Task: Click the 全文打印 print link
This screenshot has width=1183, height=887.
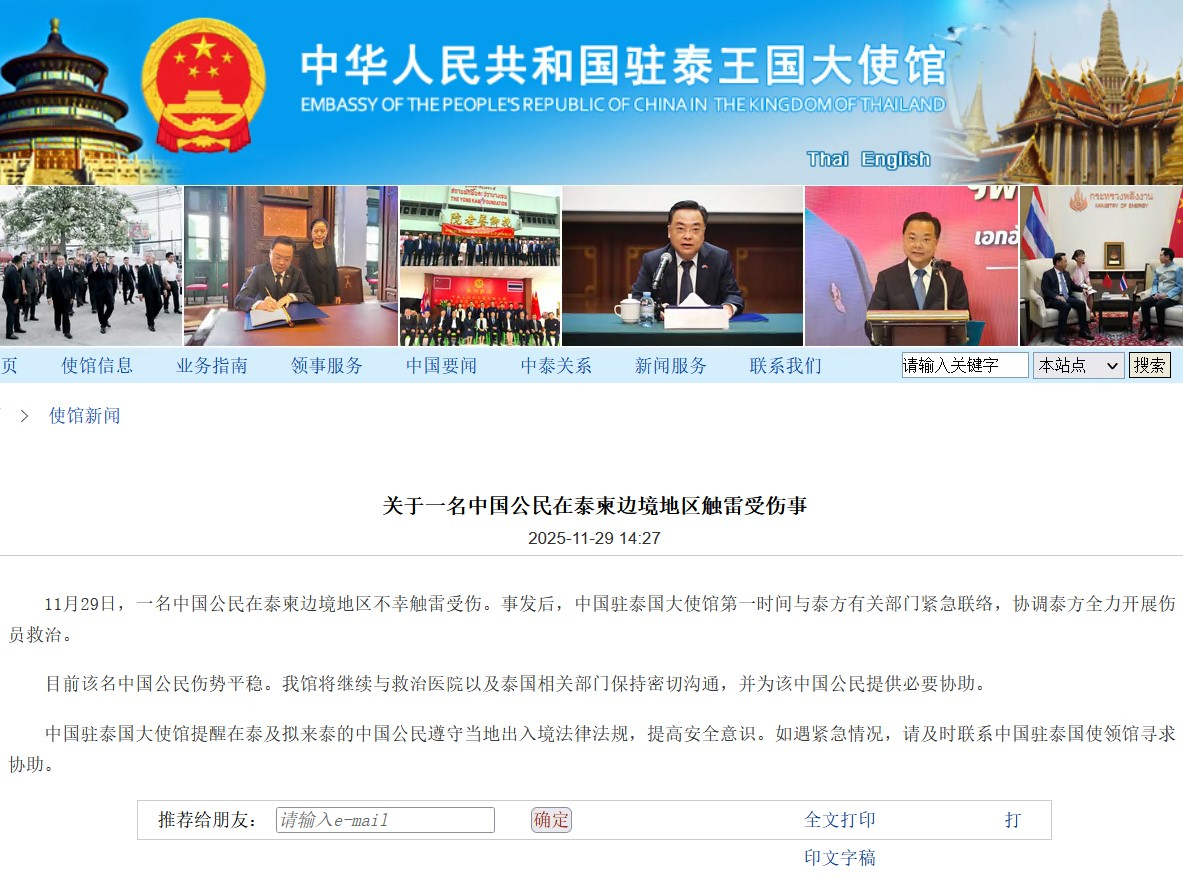Action: [840, 820]
